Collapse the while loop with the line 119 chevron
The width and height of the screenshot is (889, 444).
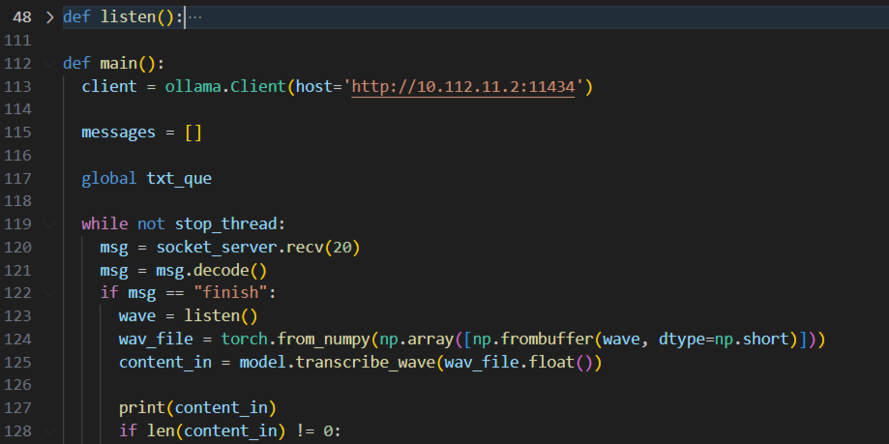[x=50, y=223]
